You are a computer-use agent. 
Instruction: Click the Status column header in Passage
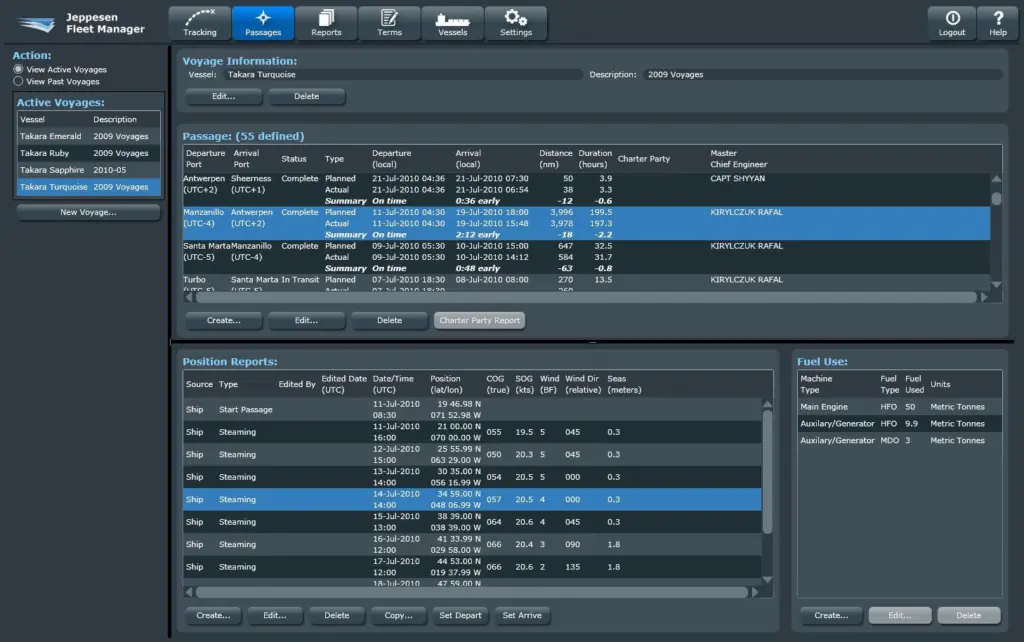[294, 159]
